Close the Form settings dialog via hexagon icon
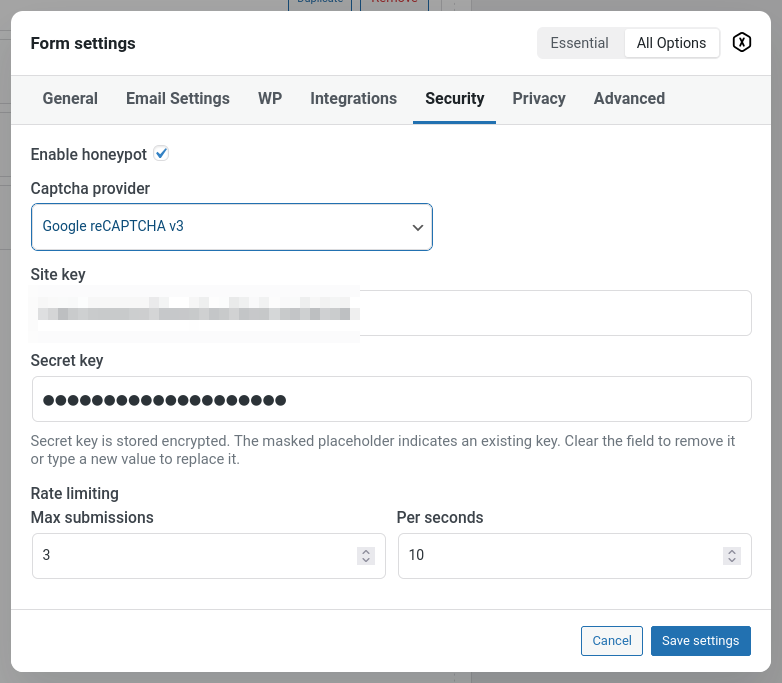The height and width of the screenshot is (683, 782). (x=741, y=43)
